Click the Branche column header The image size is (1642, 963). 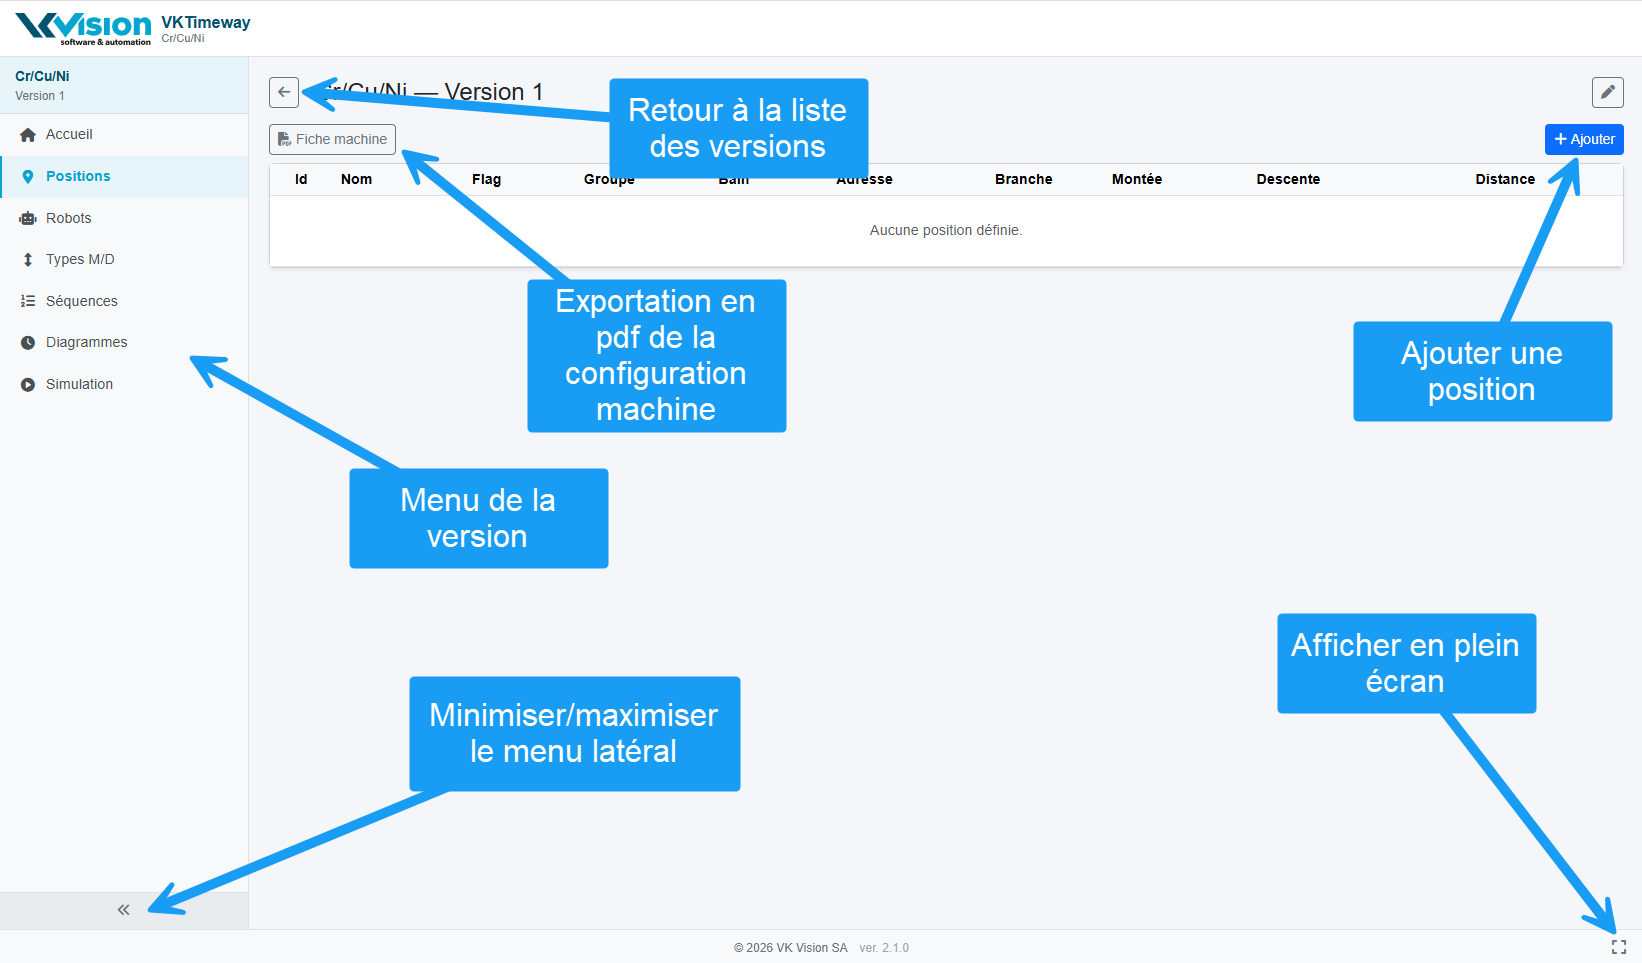(1023, 180)
